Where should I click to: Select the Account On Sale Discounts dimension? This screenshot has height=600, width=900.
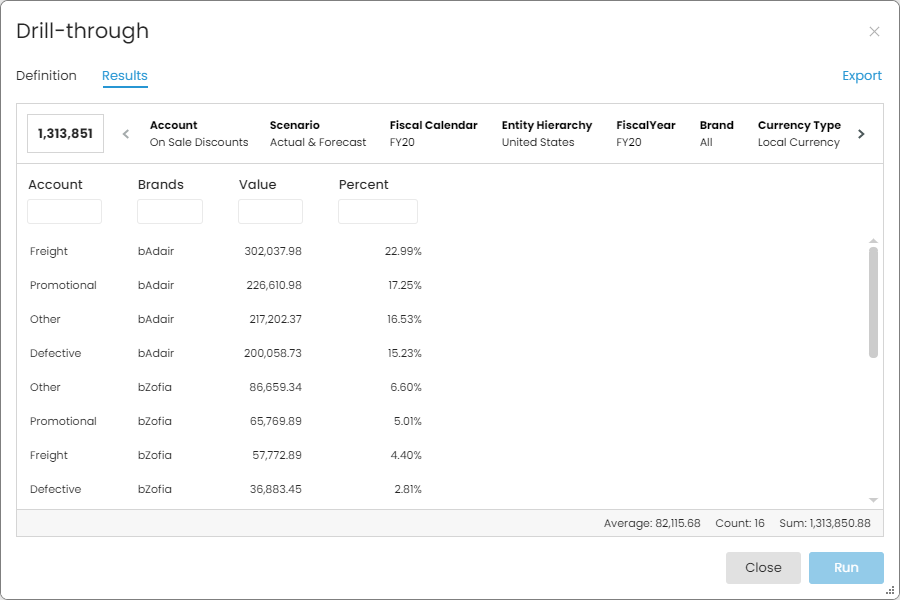pyautogui.click(x=199, y=134)
